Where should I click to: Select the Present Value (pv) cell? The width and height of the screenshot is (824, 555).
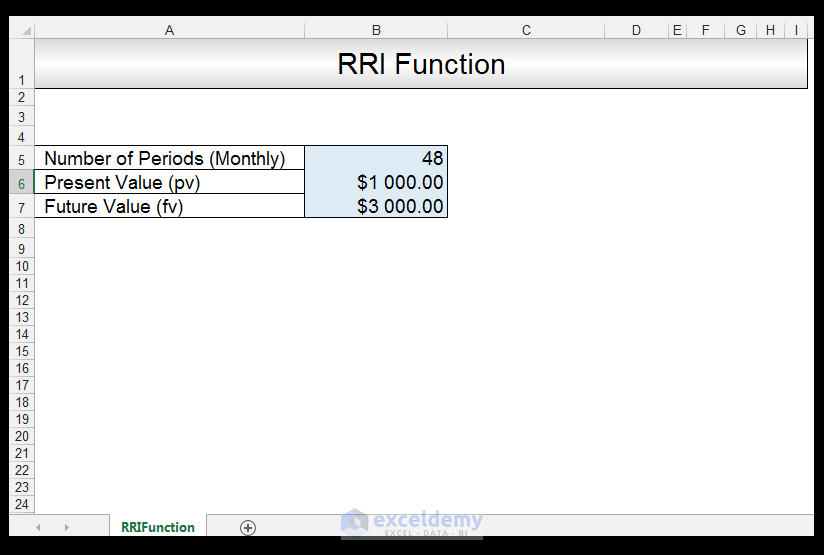point(169,182)
